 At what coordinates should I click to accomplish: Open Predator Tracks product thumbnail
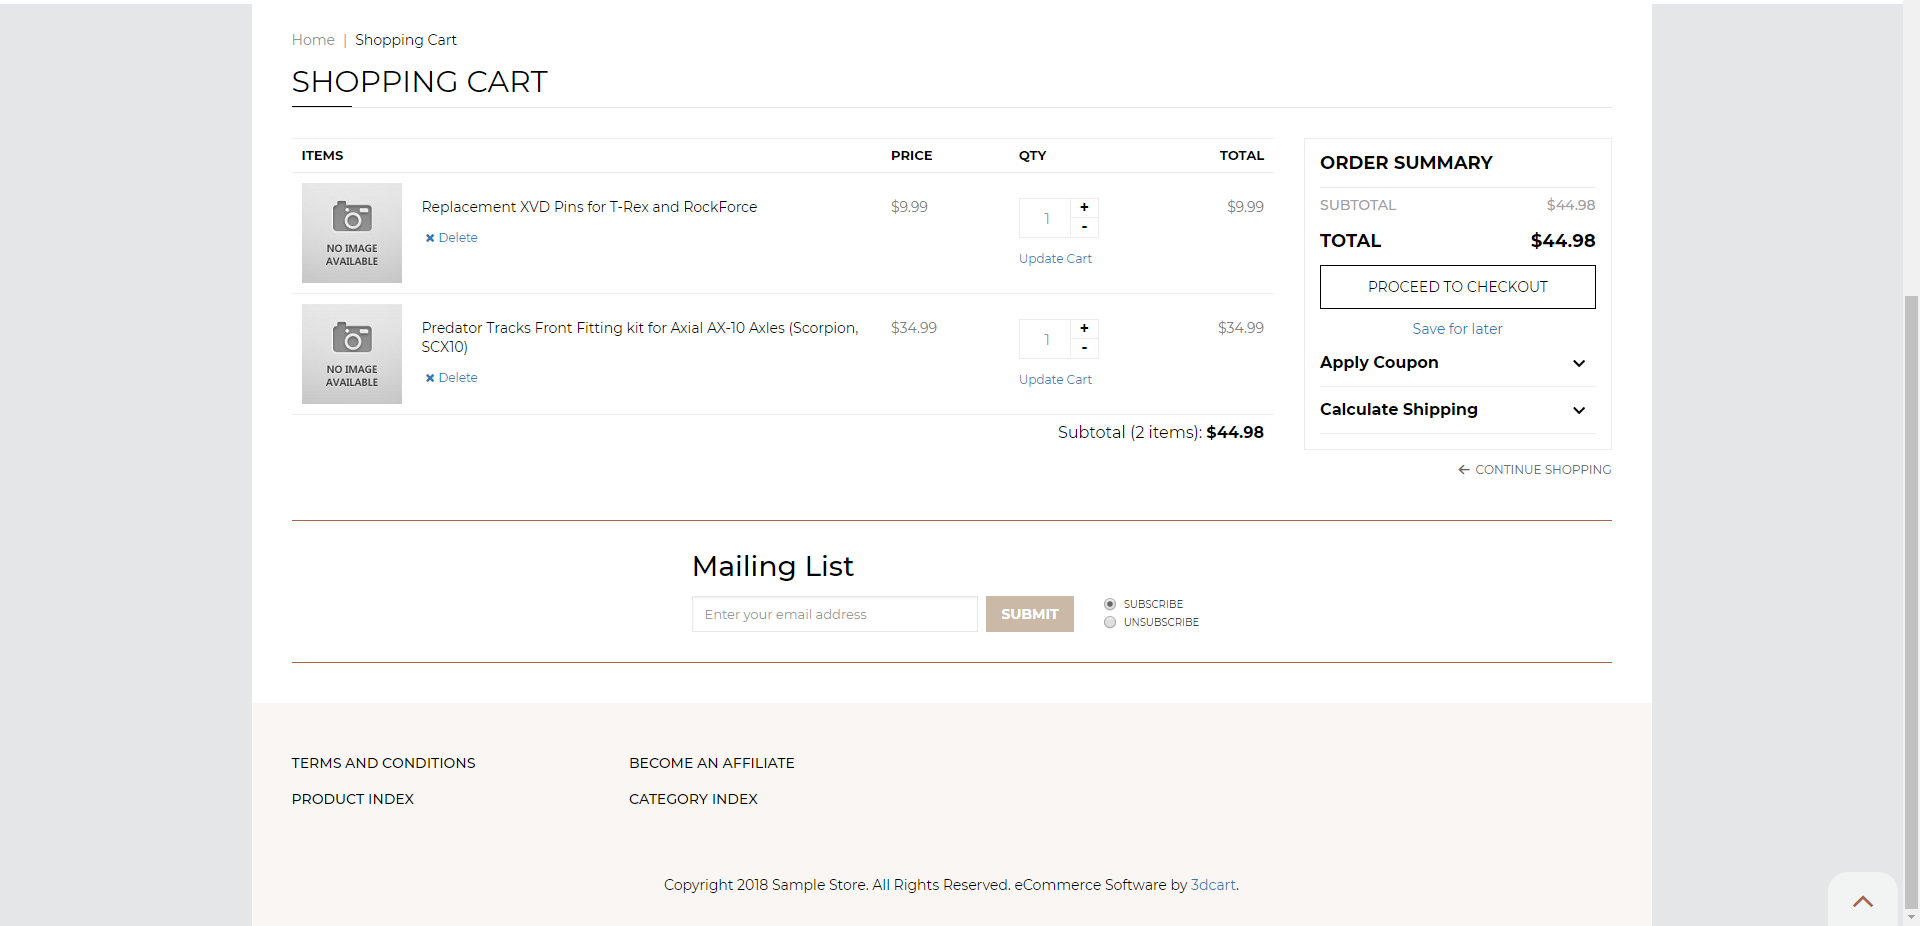[x=352, y=354]
